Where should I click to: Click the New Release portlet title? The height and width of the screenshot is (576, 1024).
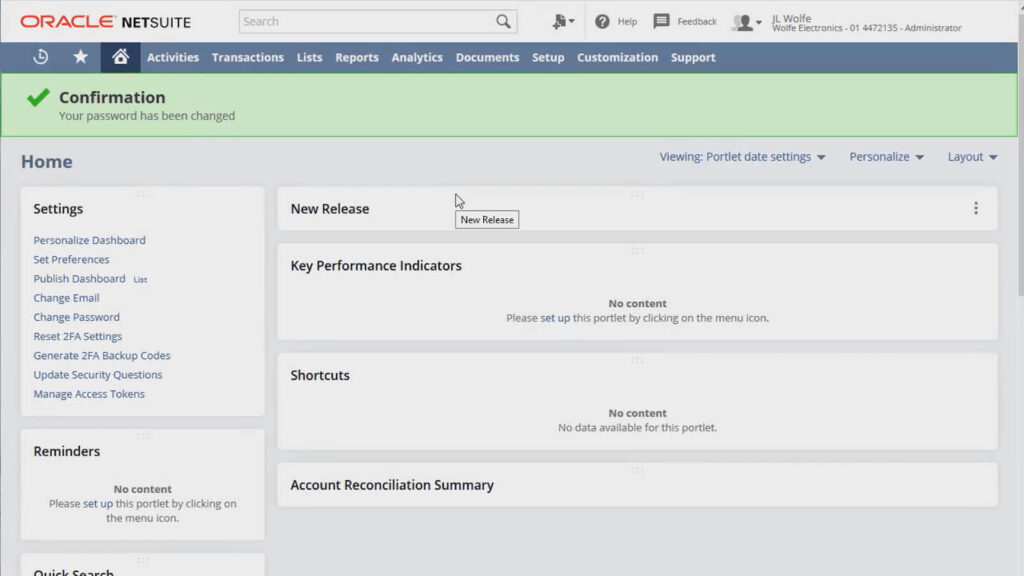[x=330, y=209]
